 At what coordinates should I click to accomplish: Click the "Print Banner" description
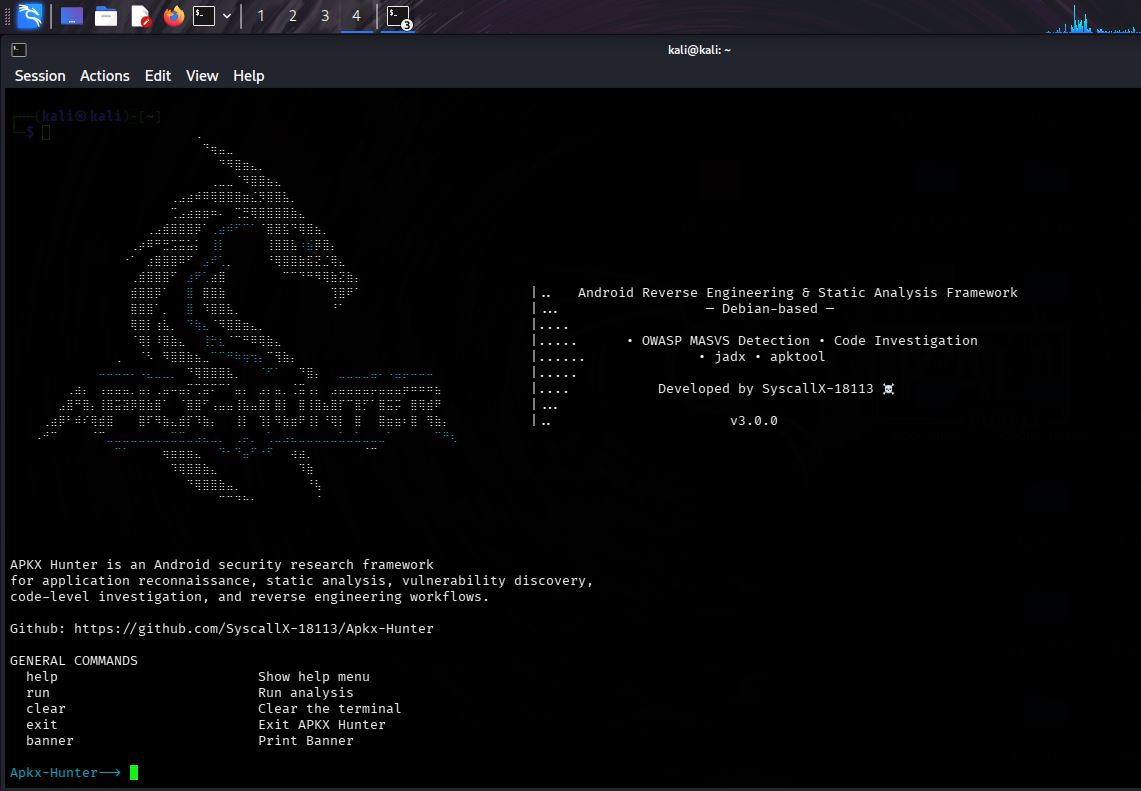(x=306, y=741)
